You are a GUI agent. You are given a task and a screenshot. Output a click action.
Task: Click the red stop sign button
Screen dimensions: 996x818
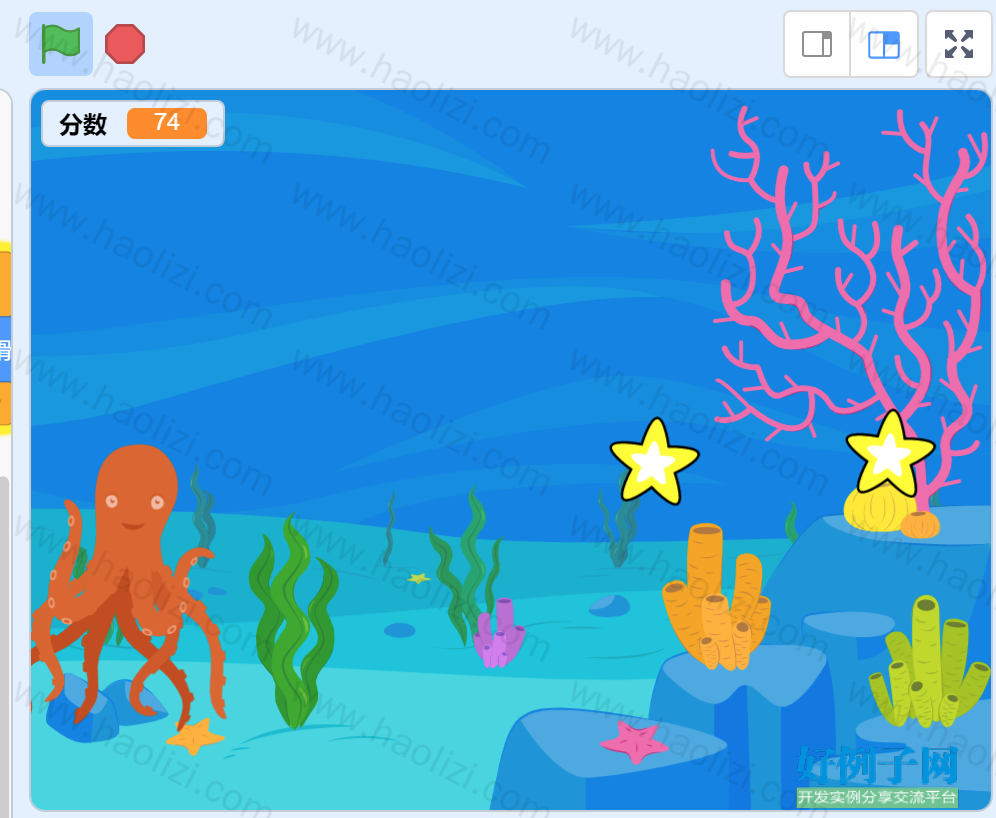point(125,44)
